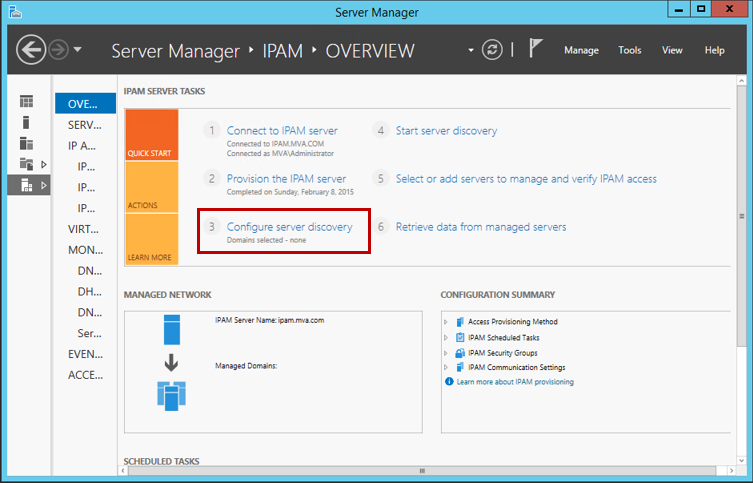This screenshot has width=753, height=483.
Task: Click the Refresh icon in the header
Action: coord(492,50)
